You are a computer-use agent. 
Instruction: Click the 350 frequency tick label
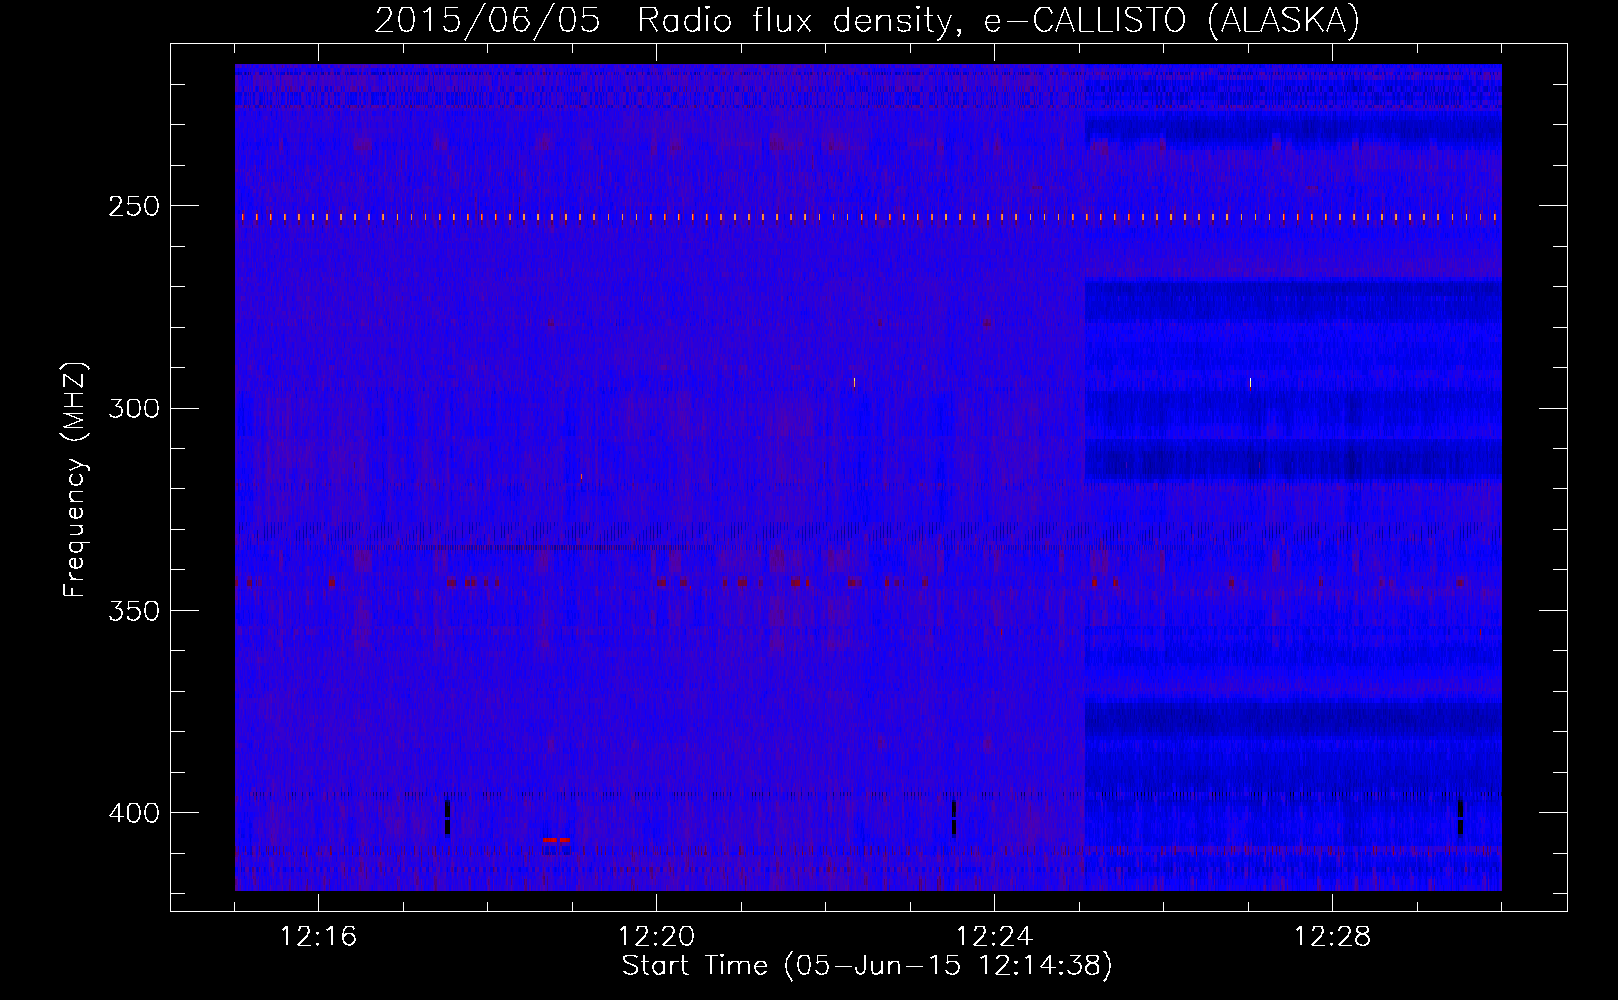coord(134,611)
